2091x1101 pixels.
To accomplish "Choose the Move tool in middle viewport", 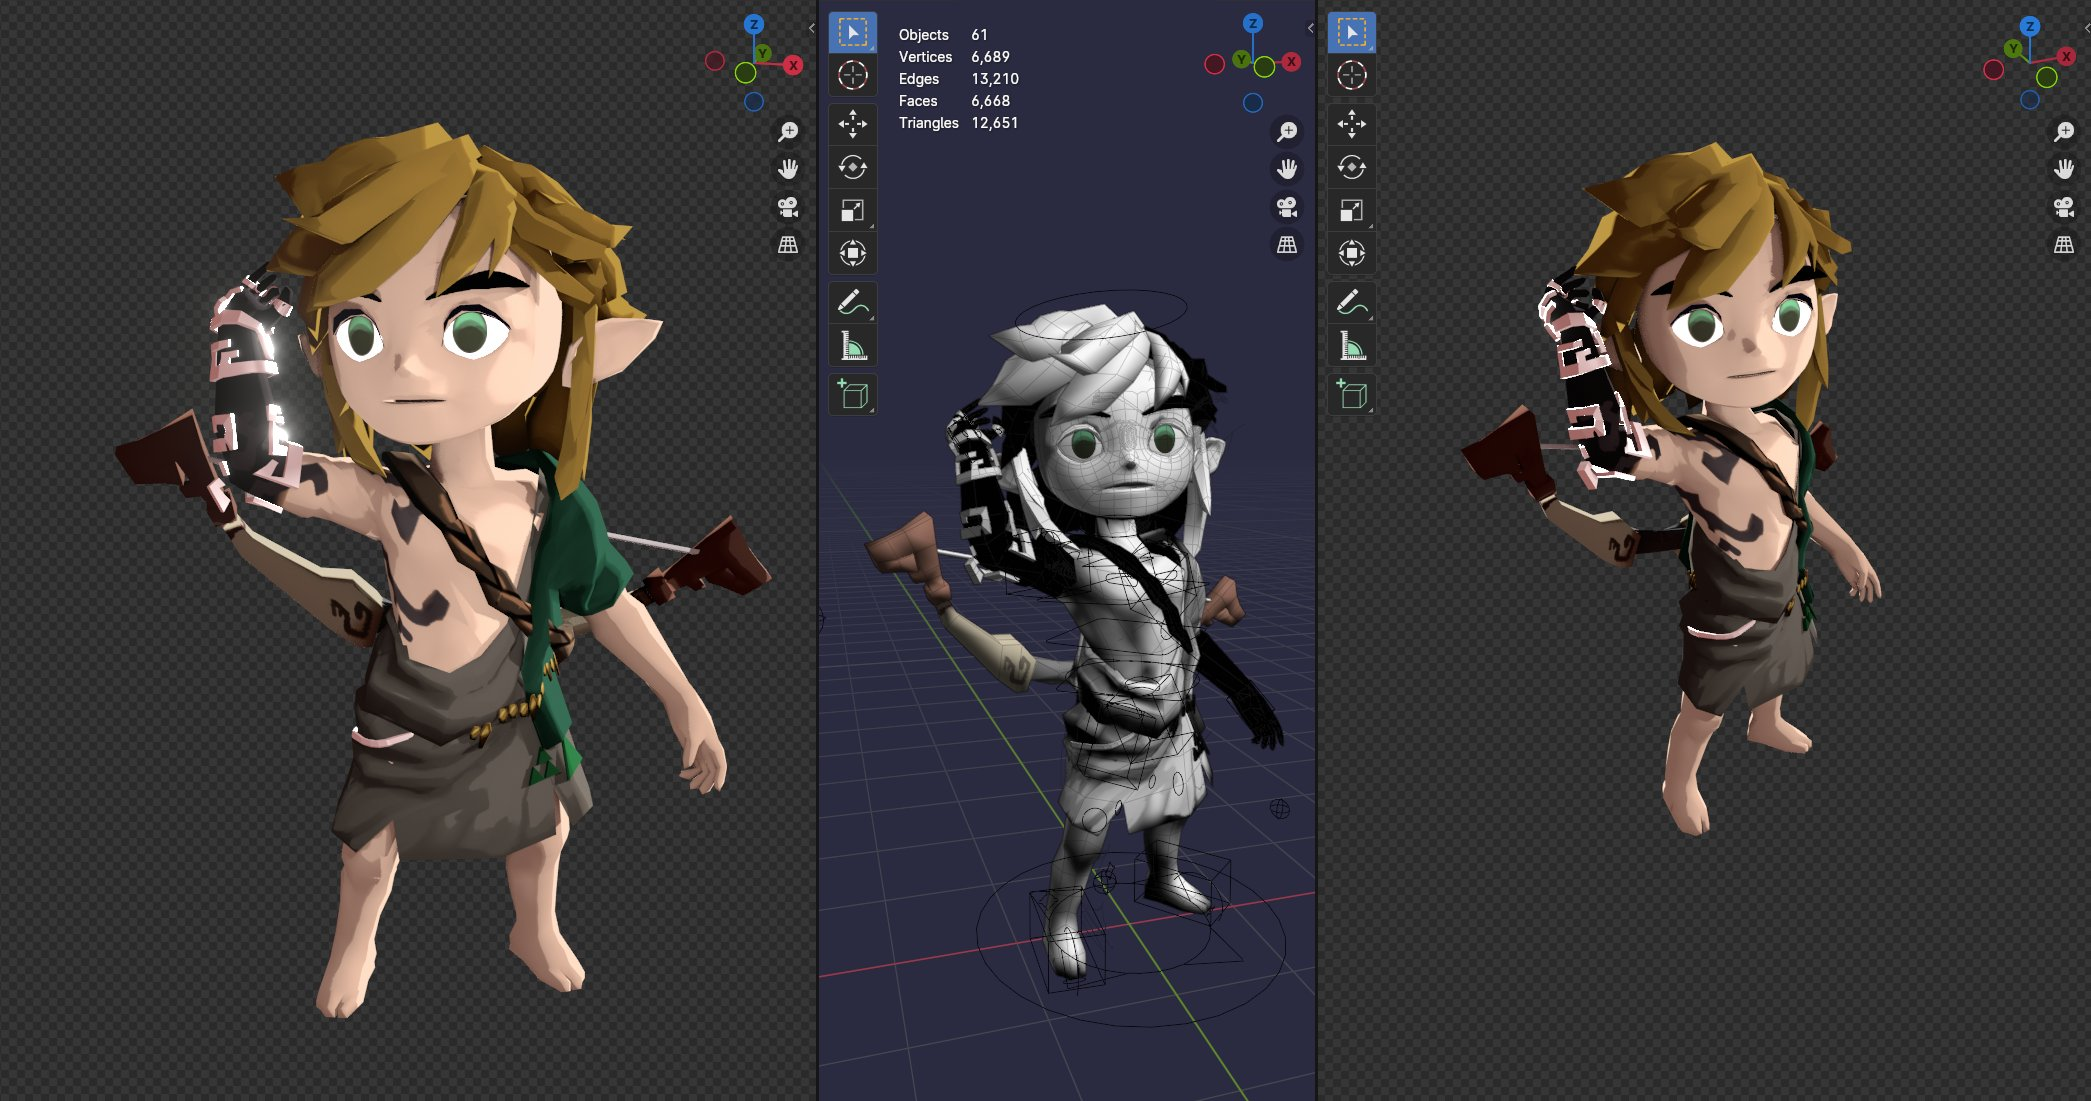I will click(x=852, y=124).
